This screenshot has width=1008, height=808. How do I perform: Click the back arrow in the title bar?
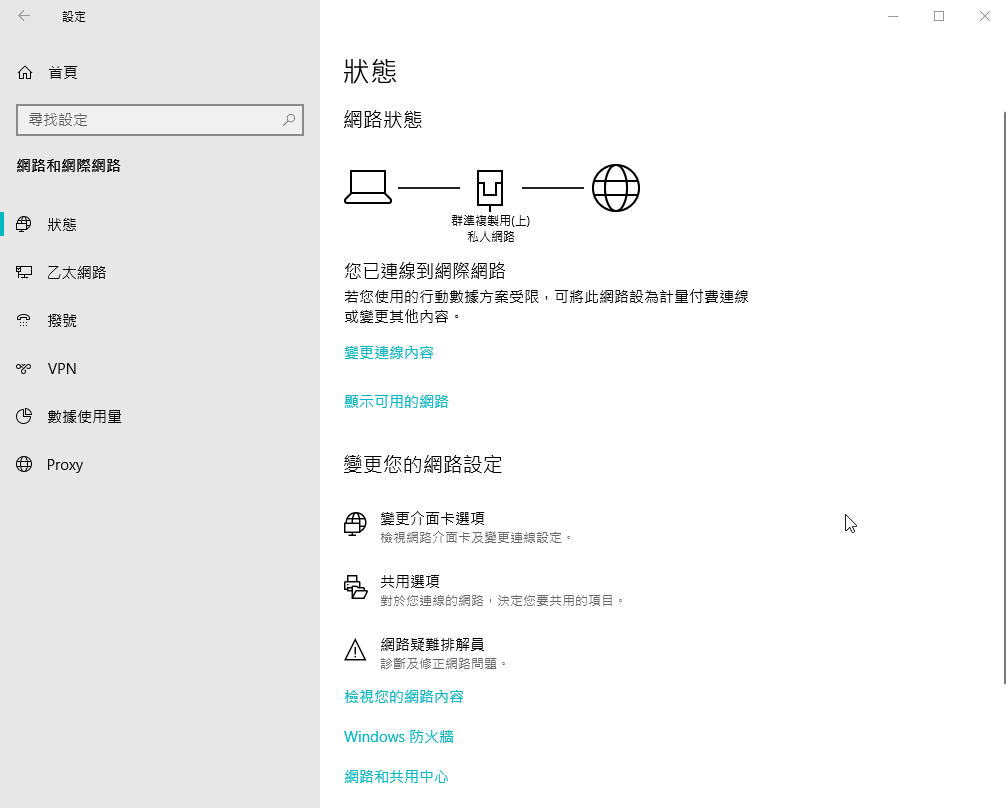pos(24,16)
